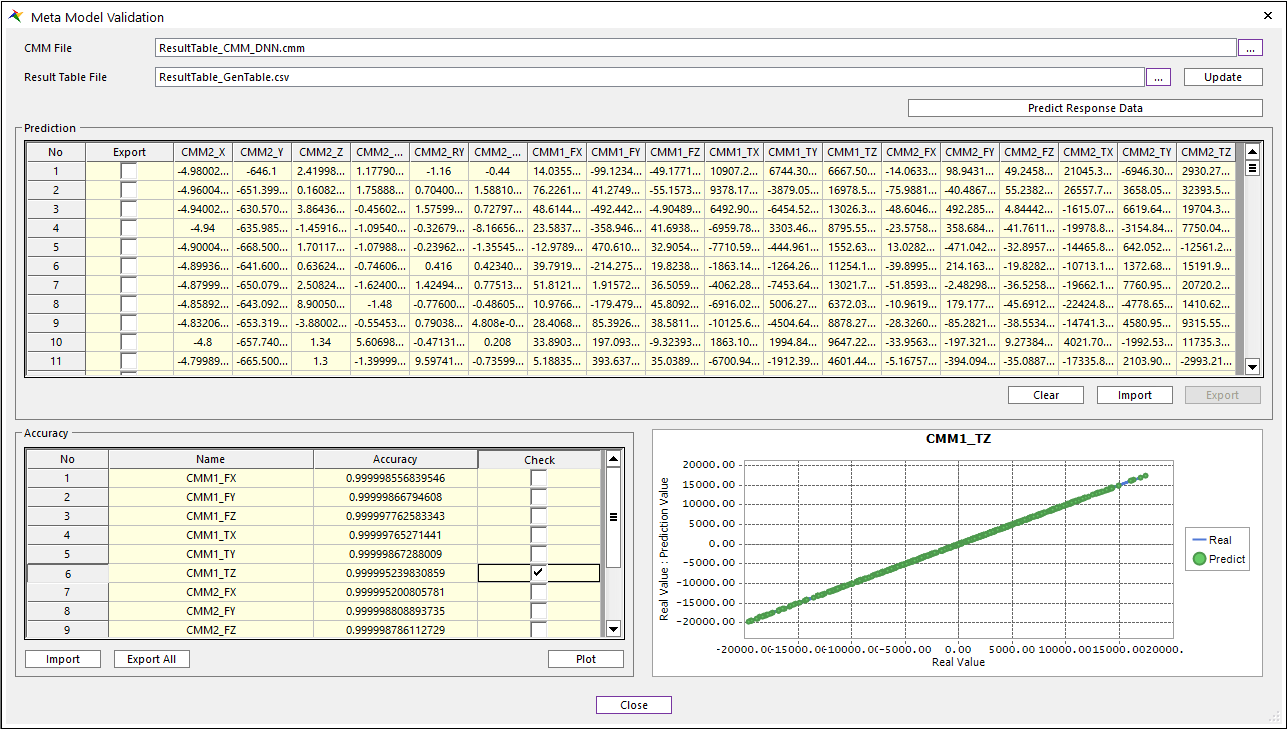Select prediction cell 0.416 in row 6
Screen dimensions: 1287x729
[x=439, y=266]
